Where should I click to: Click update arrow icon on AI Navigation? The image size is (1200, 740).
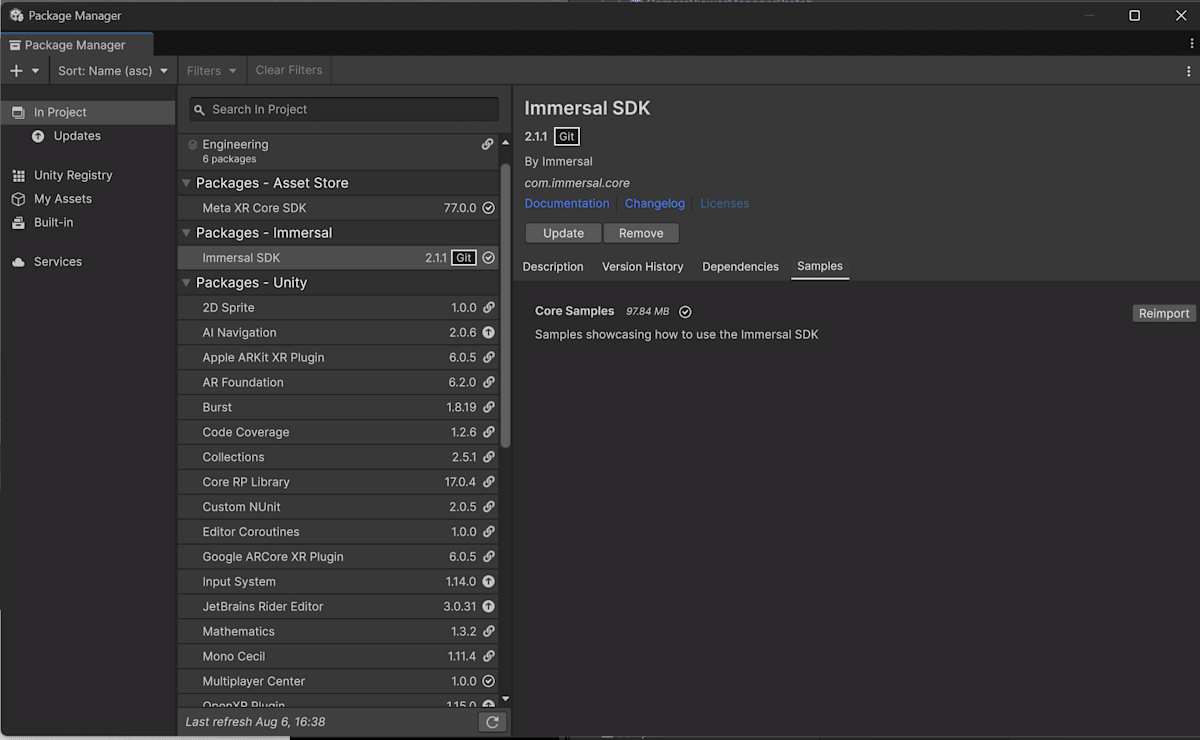488,333
